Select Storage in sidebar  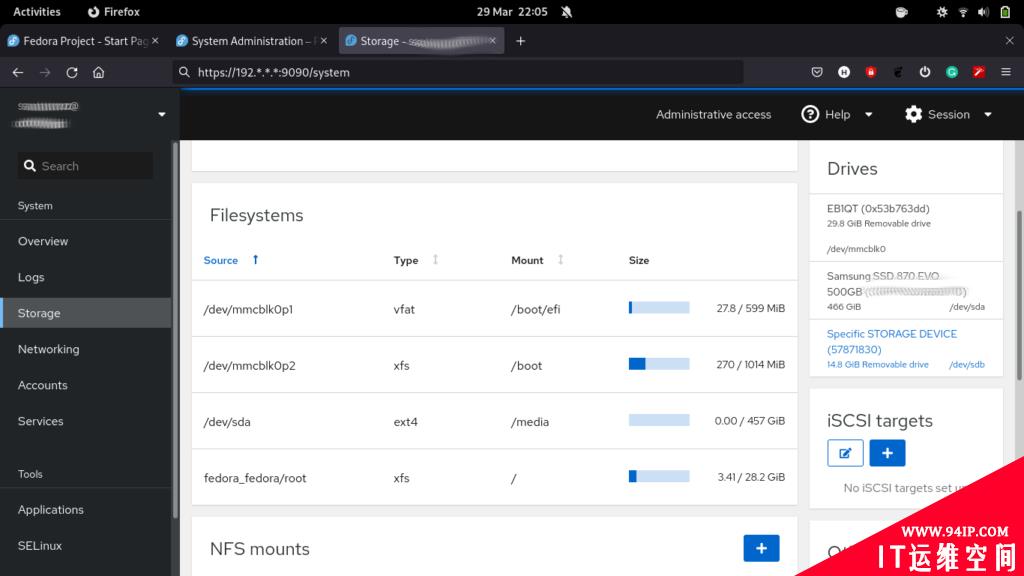(86, 313)
